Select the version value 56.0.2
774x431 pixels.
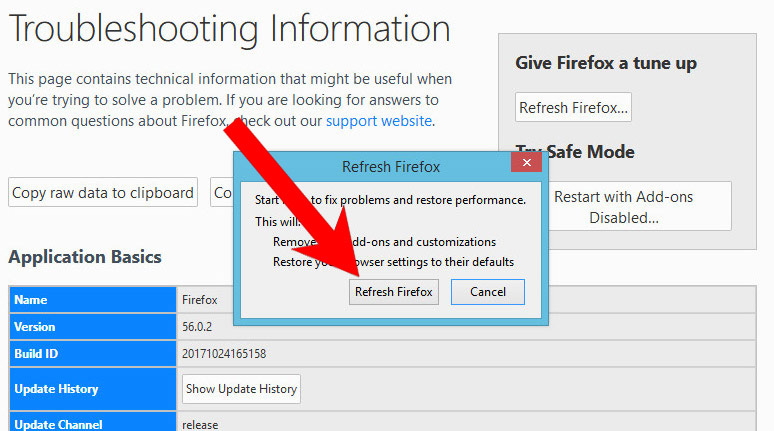pos(197,327)
